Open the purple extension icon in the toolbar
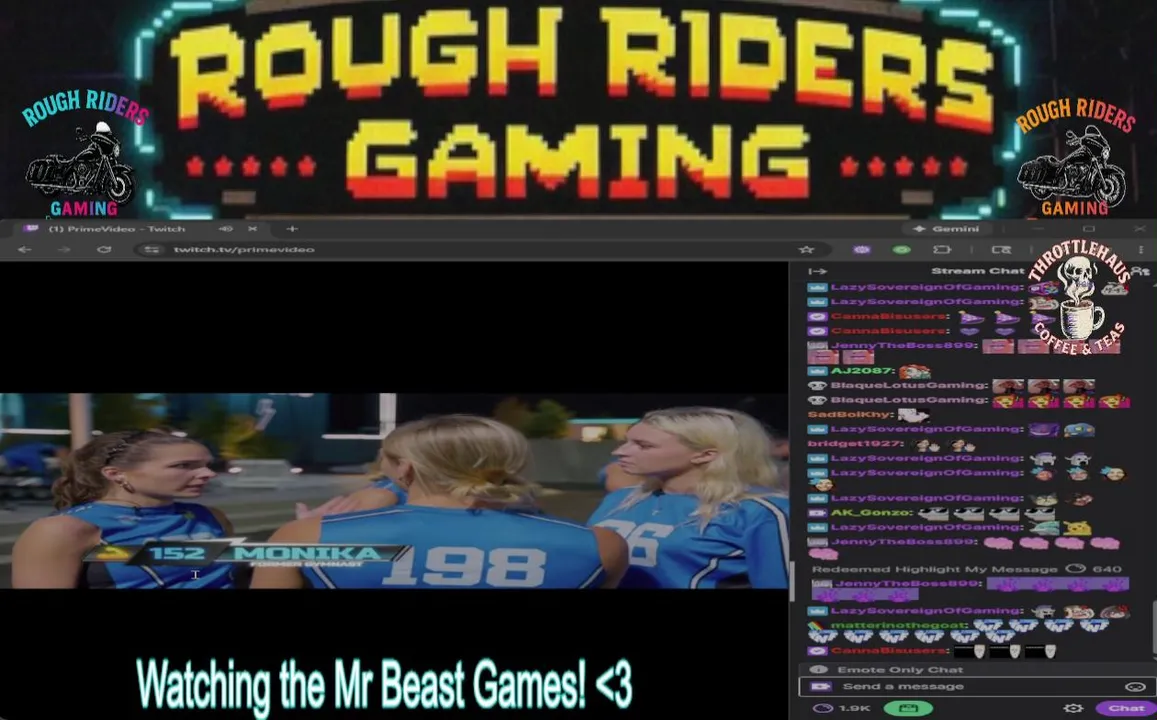Screen dimensions: 1157x720 pyautogui.click(x=861, y=250)
